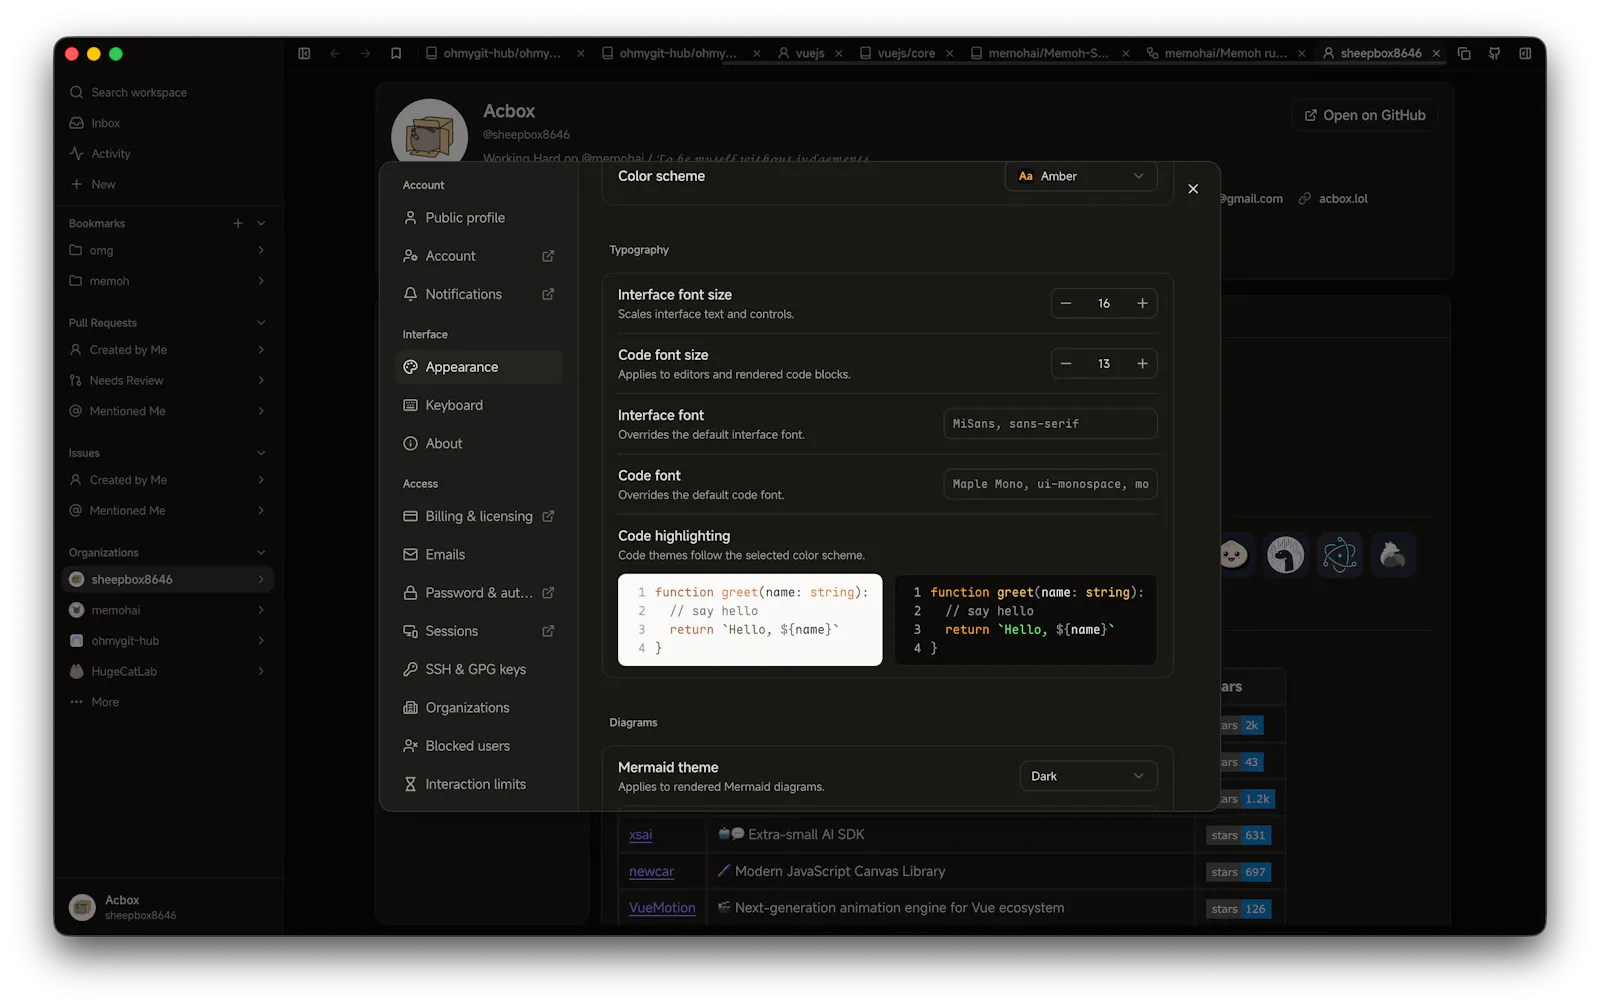Toggle the right sidebar panel icon
The image size is (1600, 1007).
coord(1525,54)
